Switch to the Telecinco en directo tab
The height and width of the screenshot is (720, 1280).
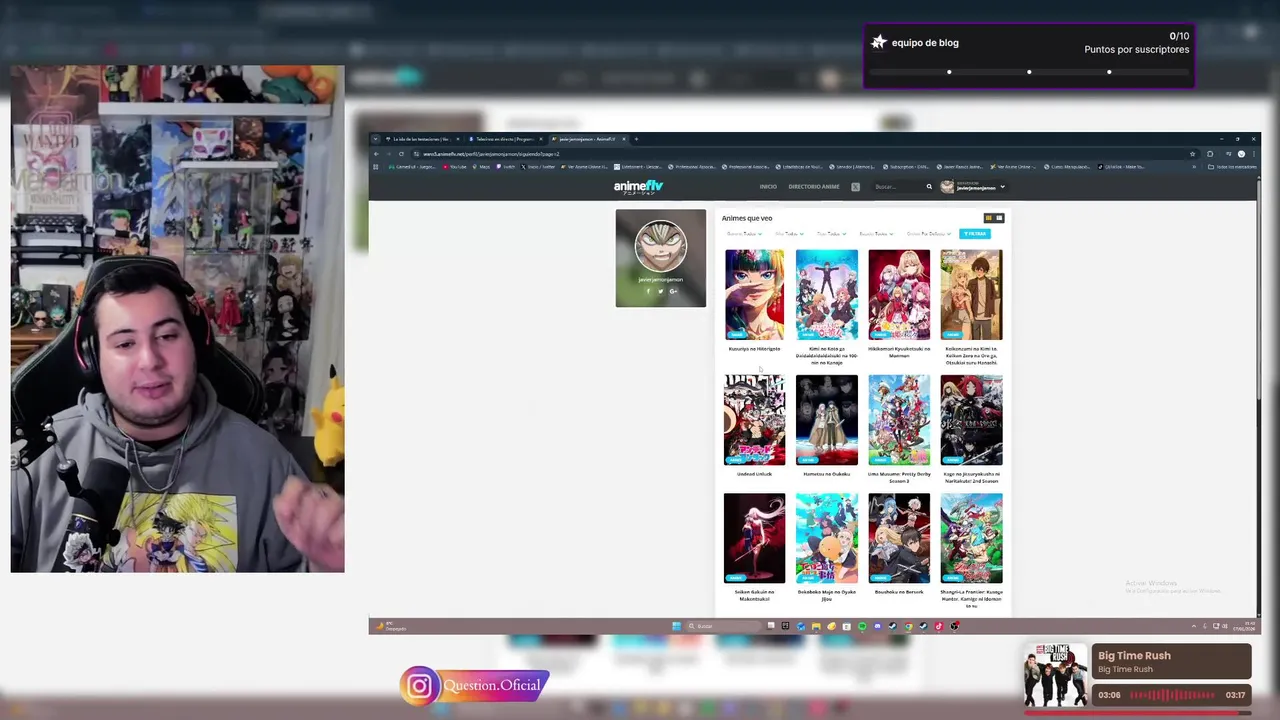coord(505,139)
